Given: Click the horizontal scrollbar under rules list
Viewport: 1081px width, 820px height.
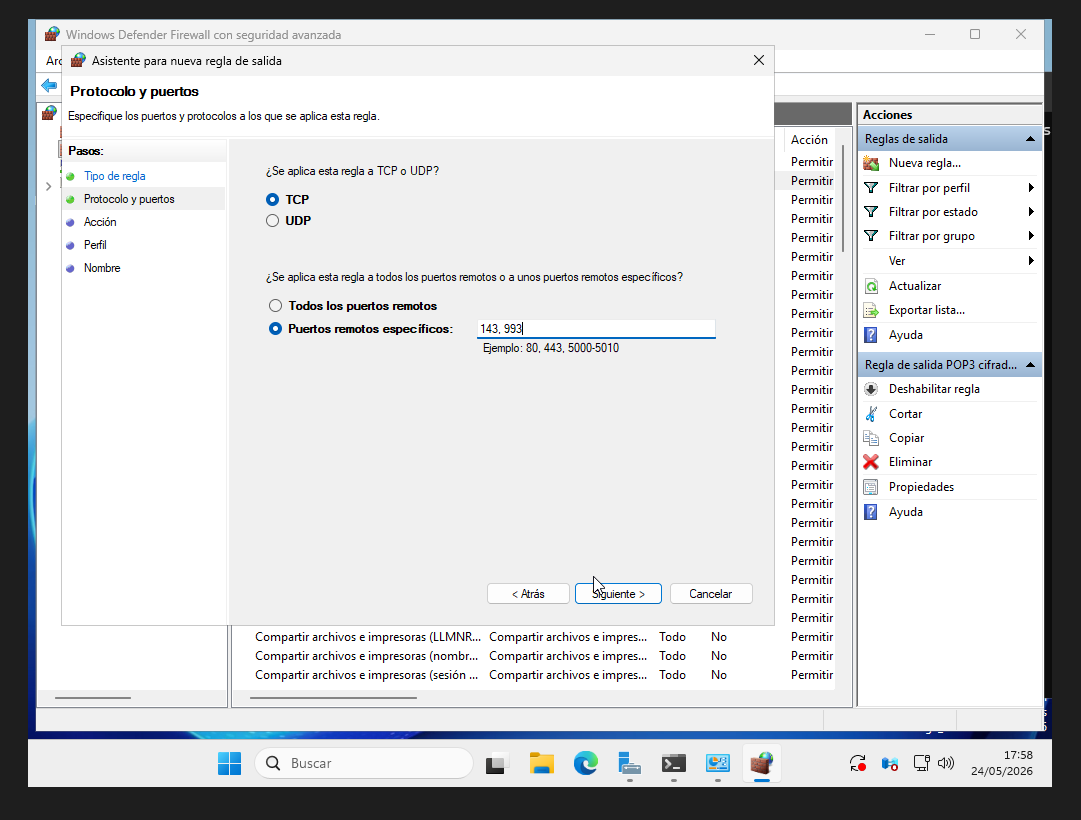Looking at the screenshot, I should [333, 698].
